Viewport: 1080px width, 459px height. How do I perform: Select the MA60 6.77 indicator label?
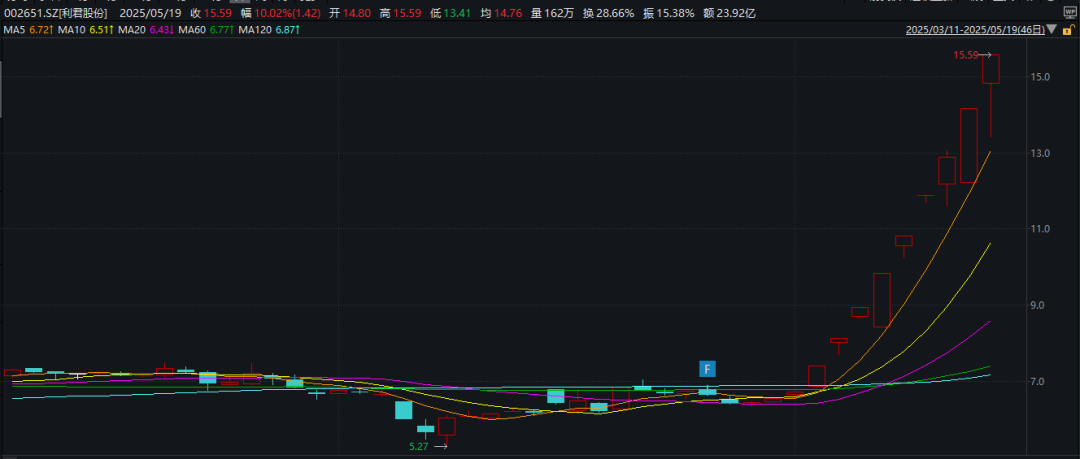point(206,30)
